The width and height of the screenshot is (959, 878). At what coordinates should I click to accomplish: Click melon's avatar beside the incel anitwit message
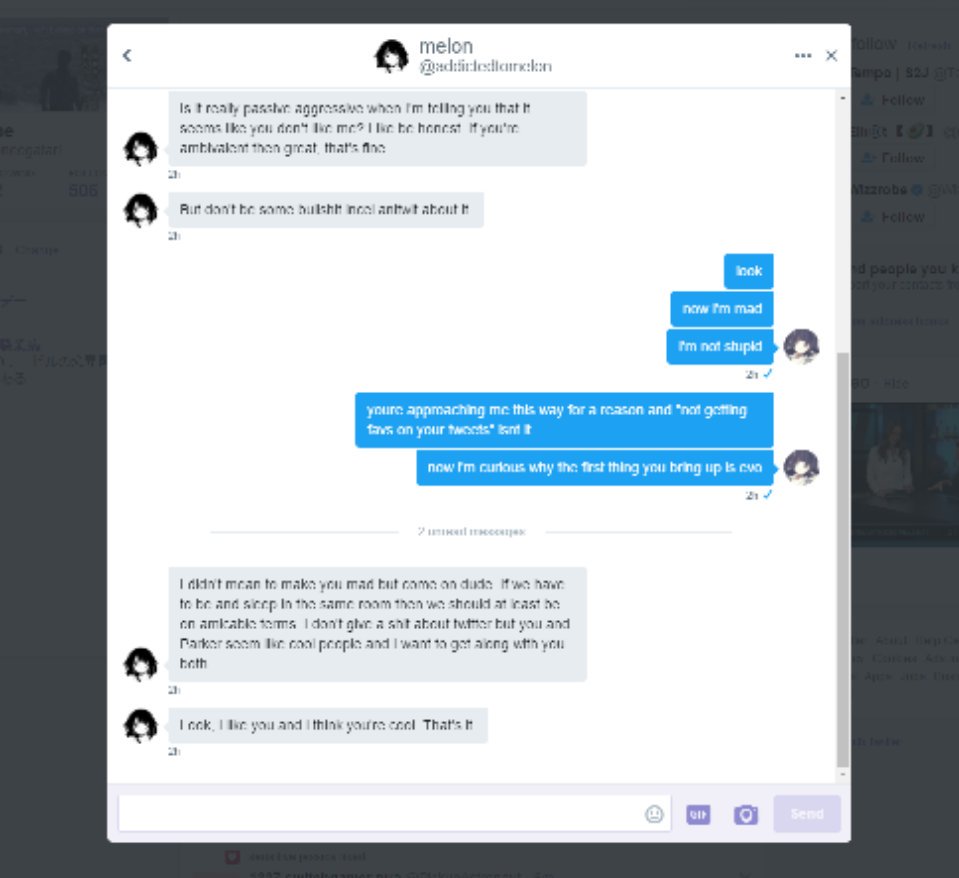(141, 210)
